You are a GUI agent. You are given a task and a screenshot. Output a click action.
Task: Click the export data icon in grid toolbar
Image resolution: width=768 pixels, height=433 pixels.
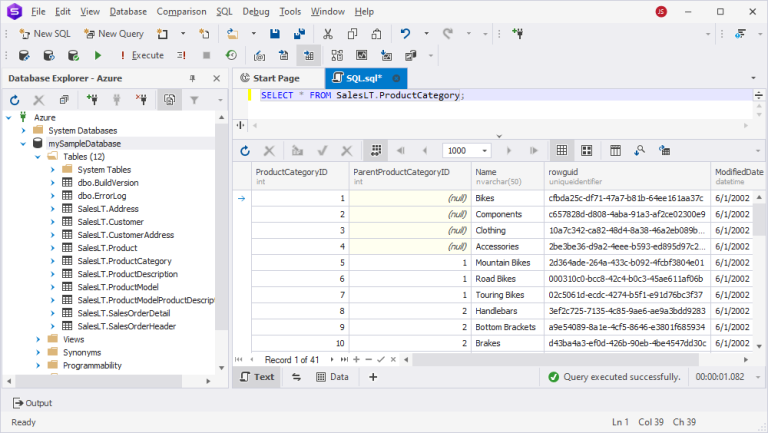664,151
